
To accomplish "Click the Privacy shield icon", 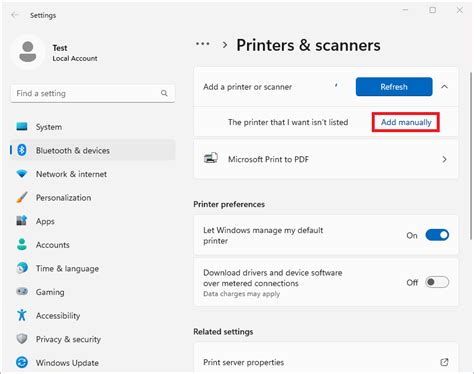I will click(x=22, y=339).
